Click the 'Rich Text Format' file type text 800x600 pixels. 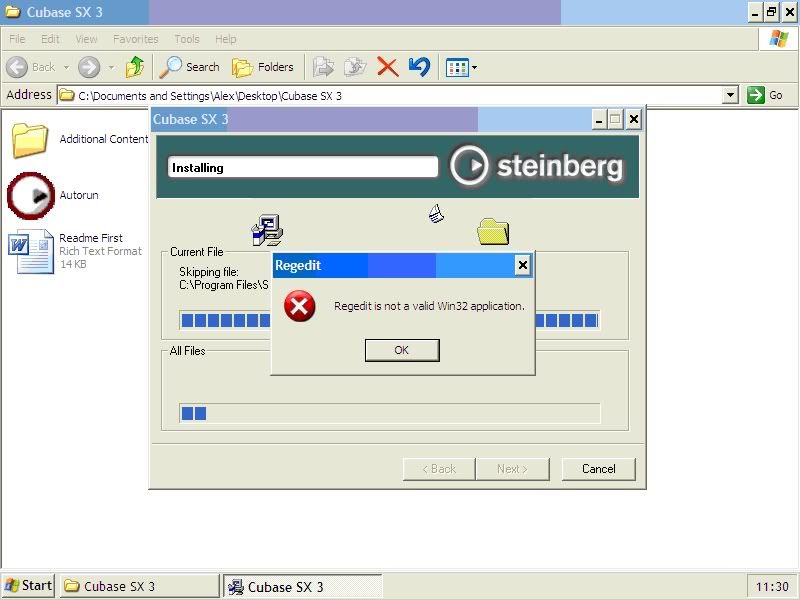point(101,251)
